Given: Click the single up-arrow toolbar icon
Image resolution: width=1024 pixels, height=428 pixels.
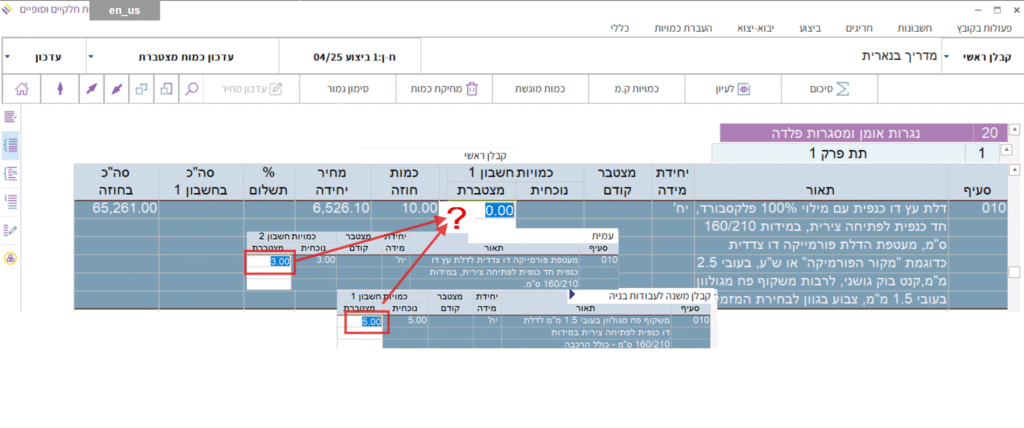Looking at the screenshot, I should 60,88.
